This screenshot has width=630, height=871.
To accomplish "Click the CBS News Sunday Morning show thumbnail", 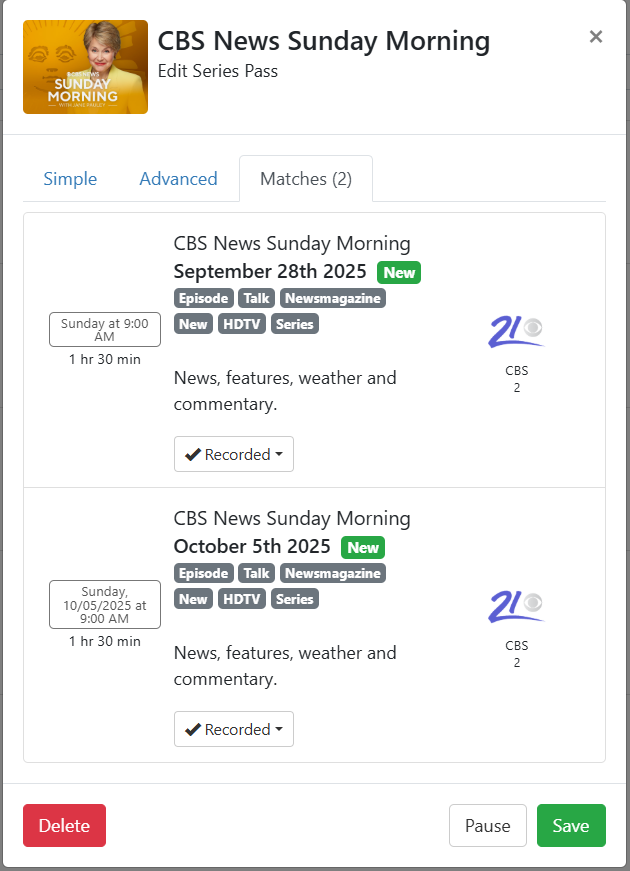I will 85,67.
